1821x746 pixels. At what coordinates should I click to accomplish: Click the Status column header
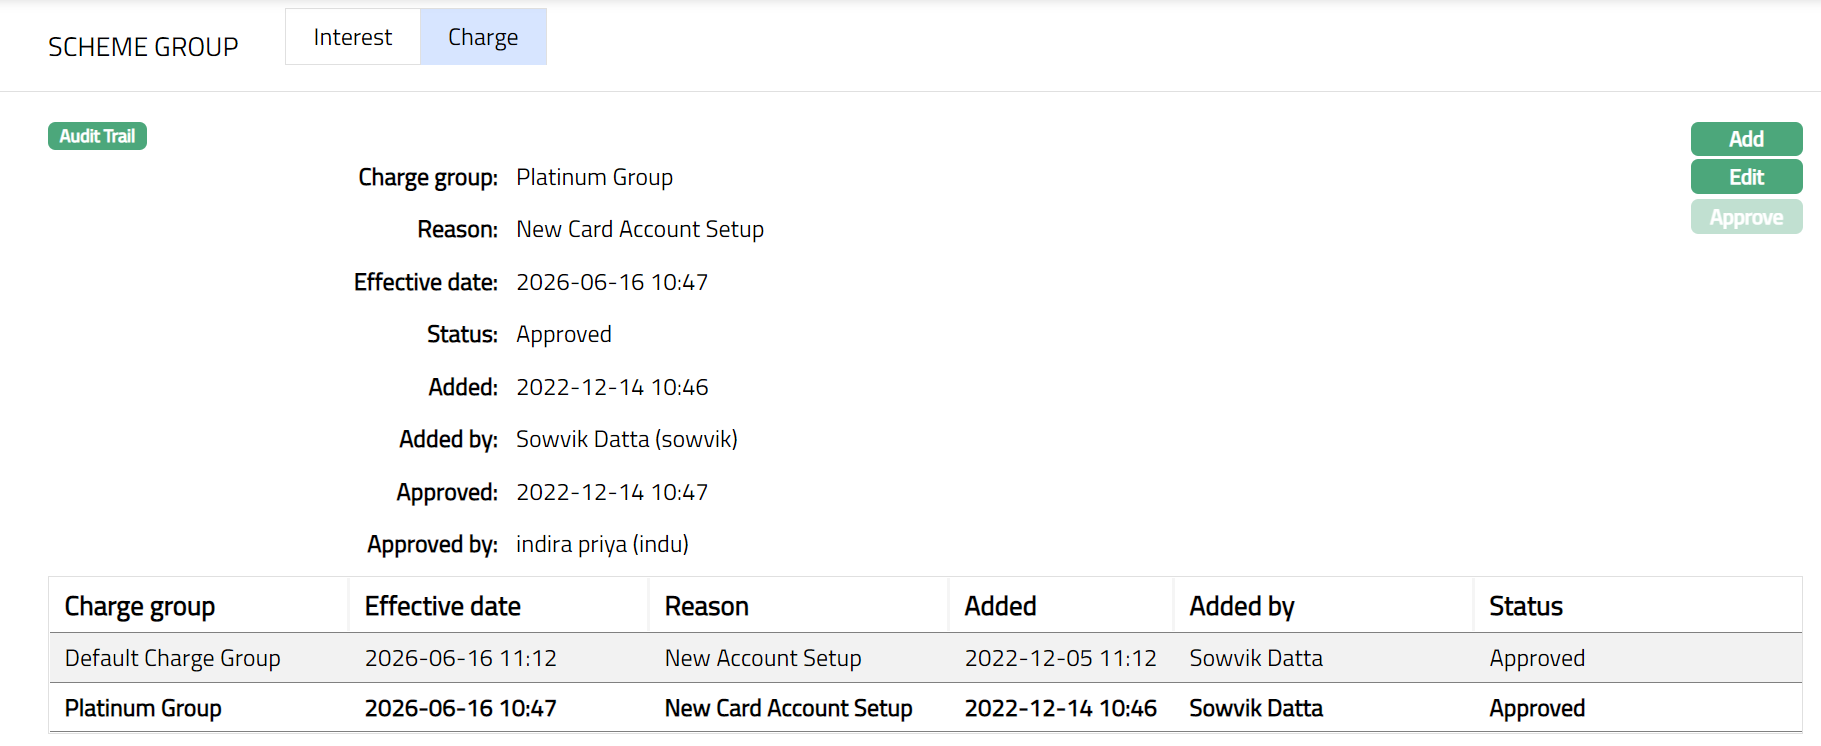[x=1525, y=606]
